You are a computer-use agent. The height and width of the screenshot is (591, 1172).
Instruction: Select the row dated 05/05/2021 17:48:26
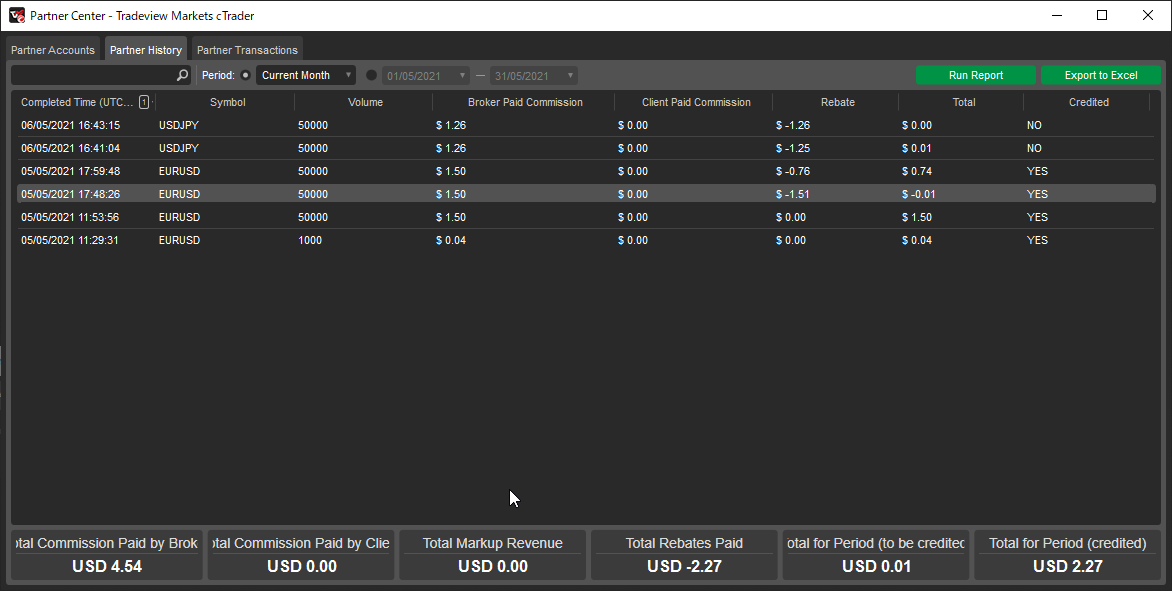[586, 194]
